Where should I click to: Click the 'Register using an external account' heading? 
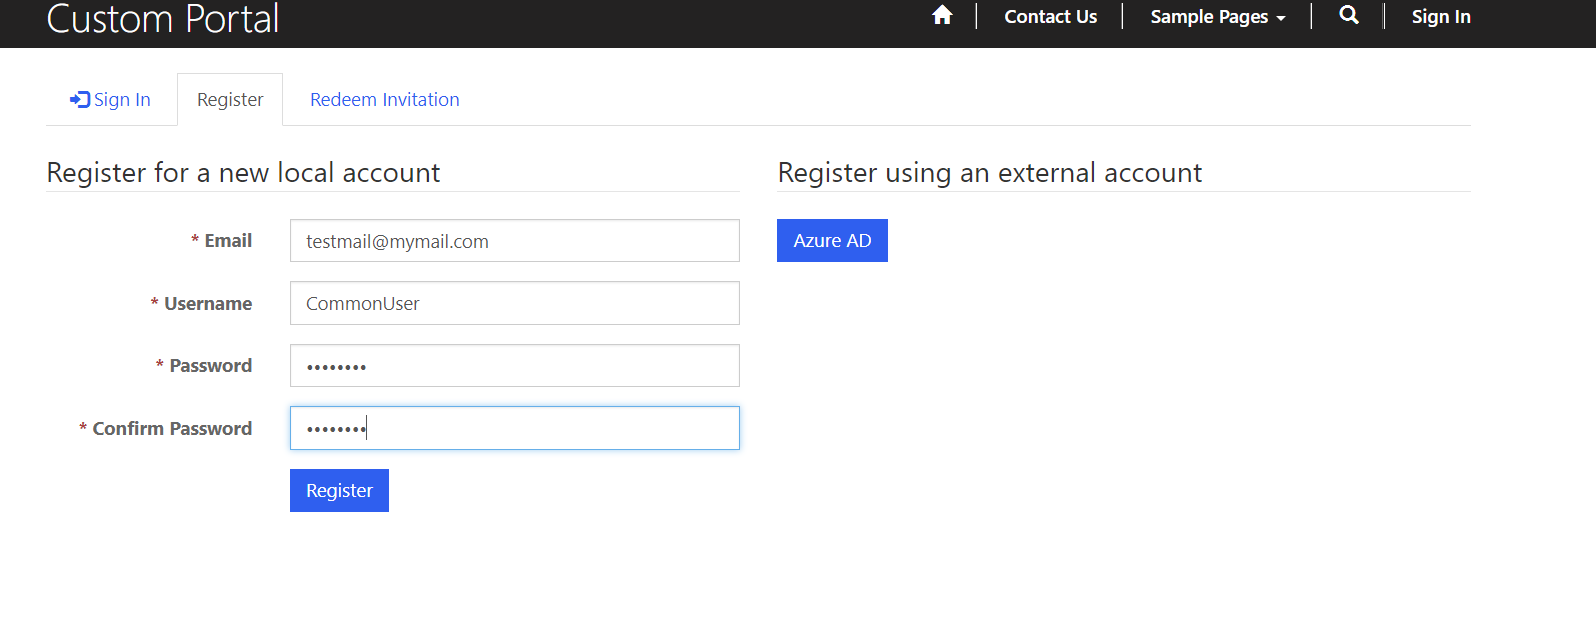pos(990,173)
